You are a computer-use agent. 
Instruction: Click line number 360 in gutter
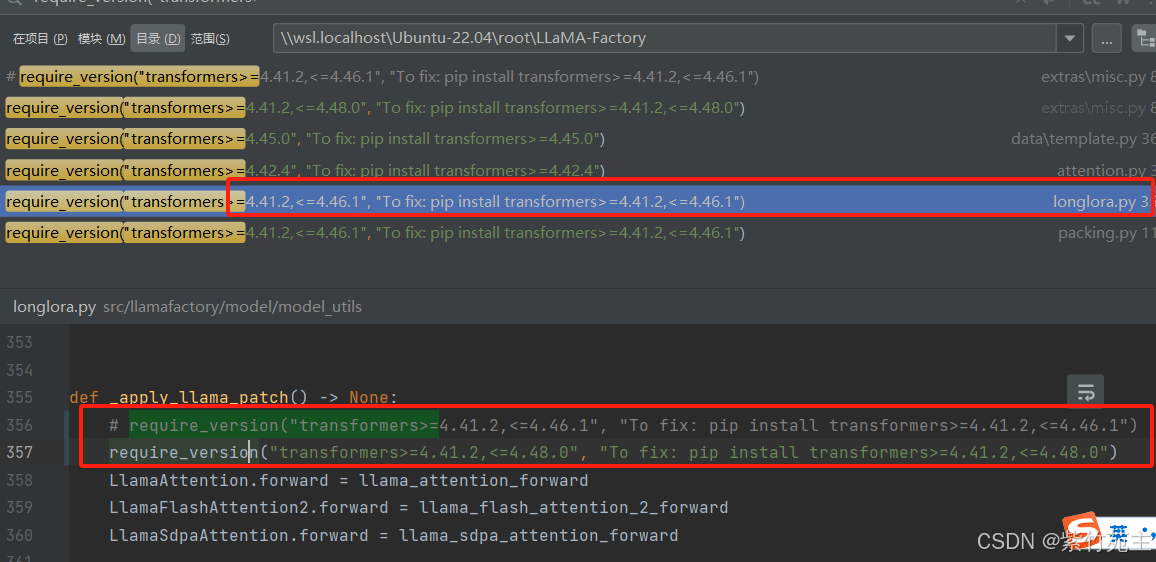(19, 535)
